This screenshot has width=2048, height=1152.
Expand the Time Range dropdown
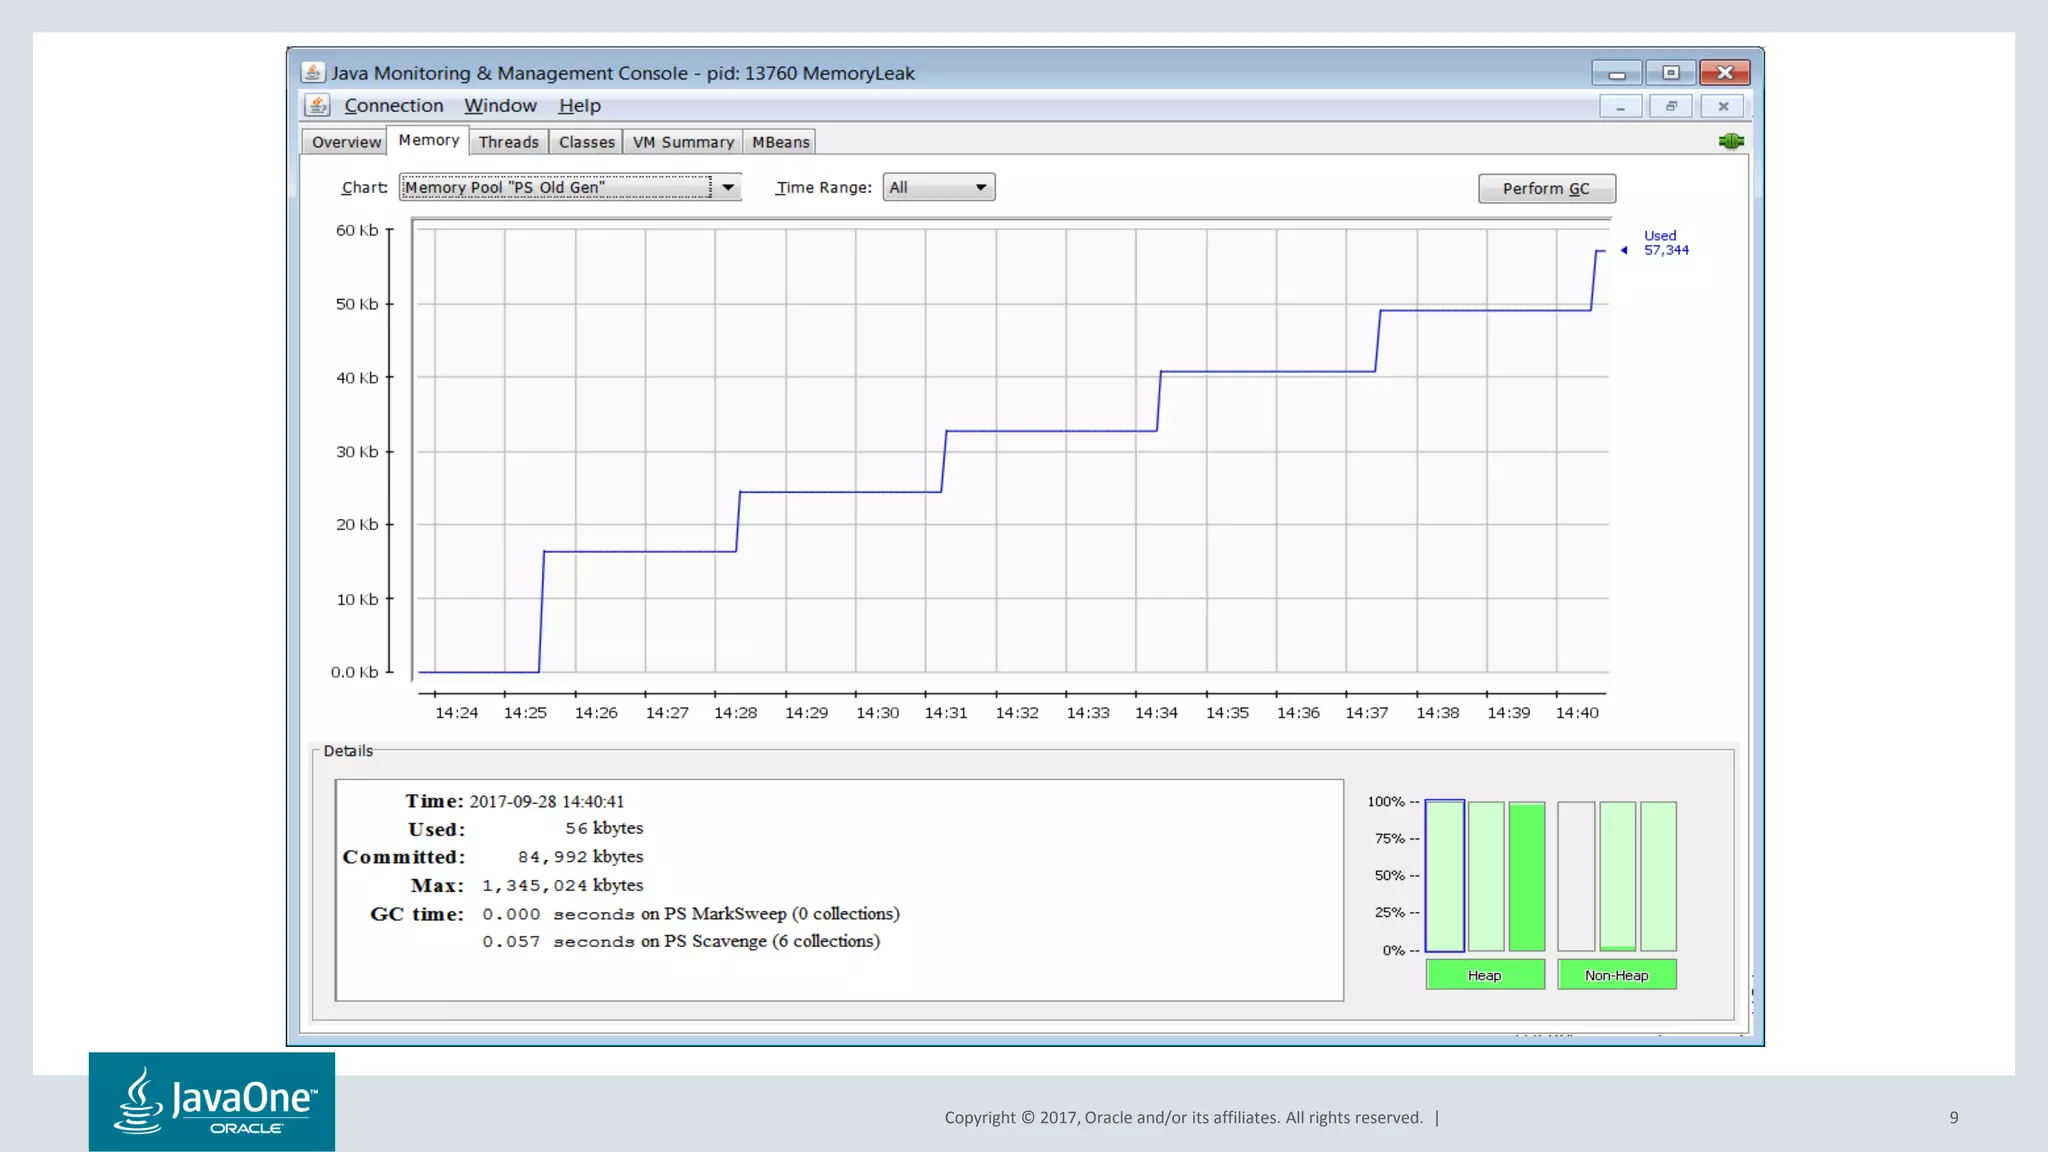click(938, 187)
